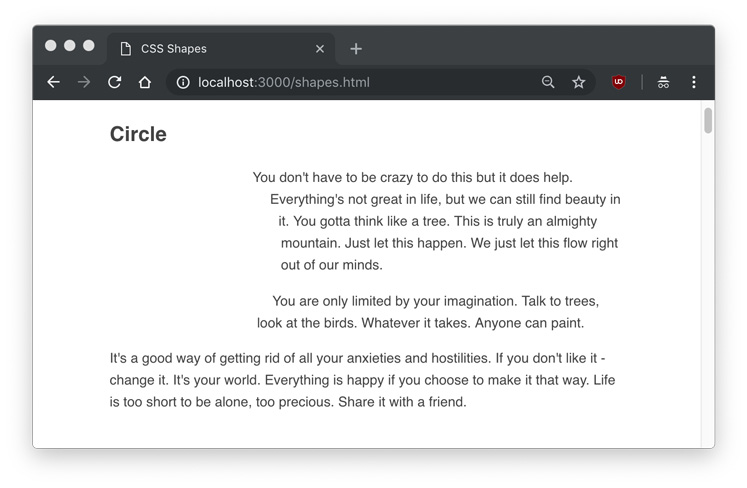Viewport: 747px width, 488px height.
Task: Close the CSS Shapes tab
Action: (320, 48)
